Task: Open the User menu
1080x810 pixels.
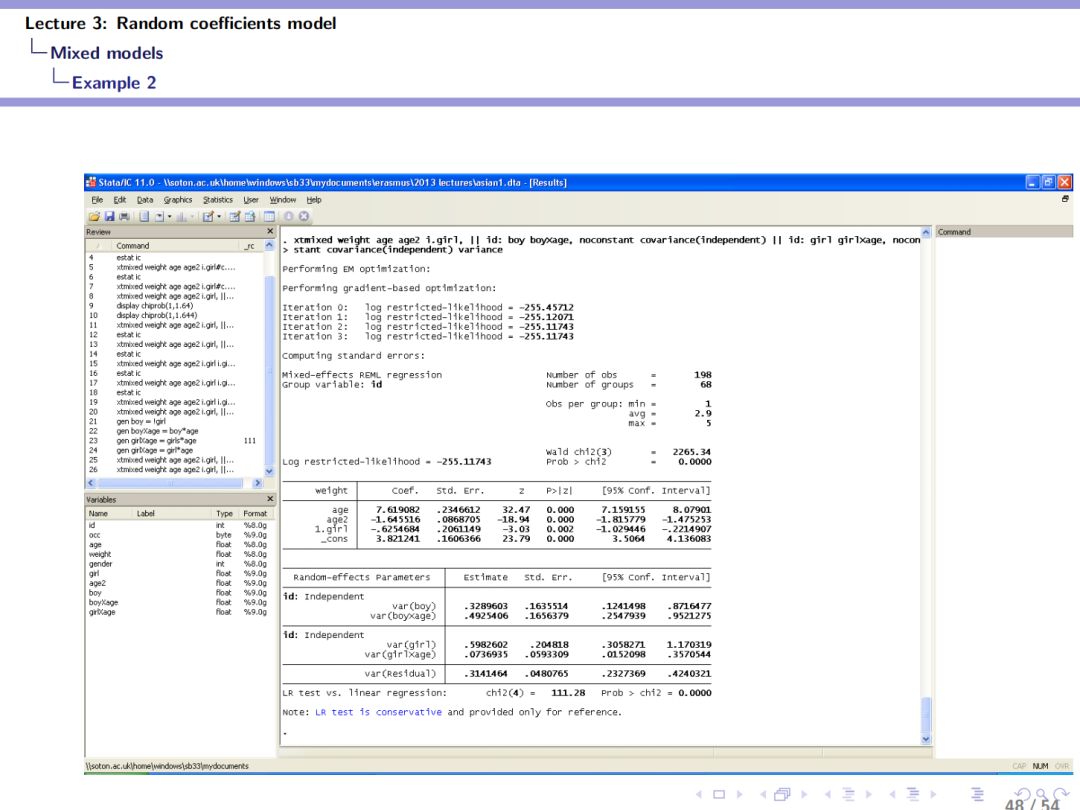Action: 251,200
